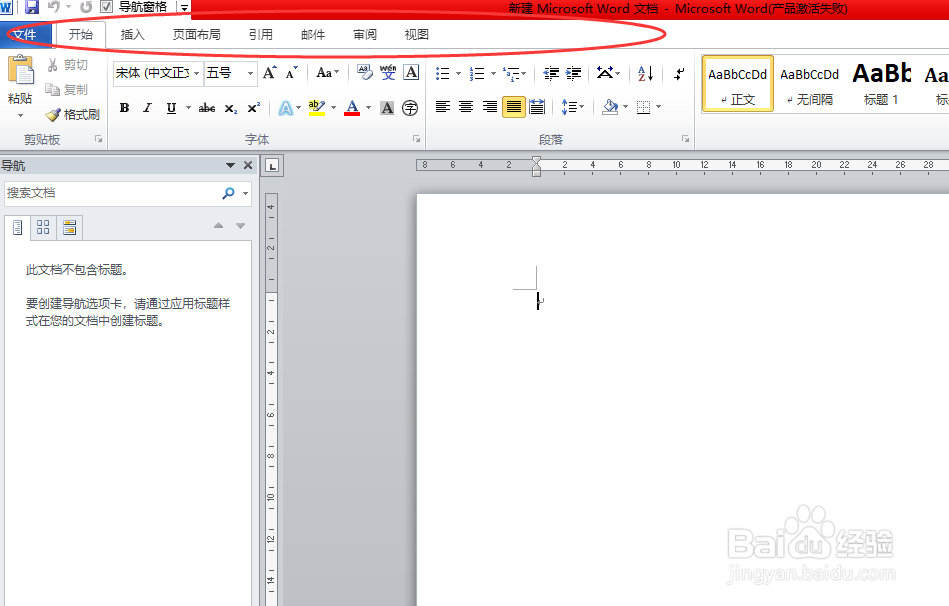
Task: Click the align right icon
Action: (x=490, y=107)
